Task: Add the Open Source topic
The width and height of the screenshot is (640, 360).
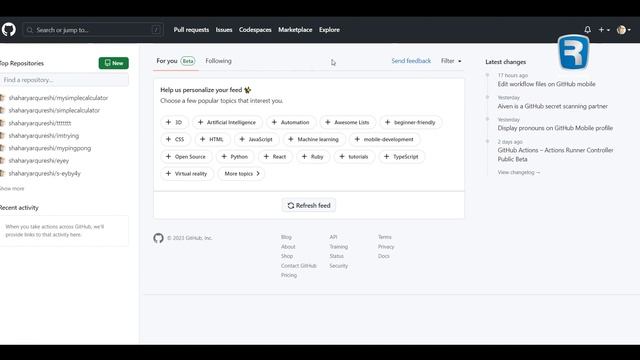Action: (186, 156)
